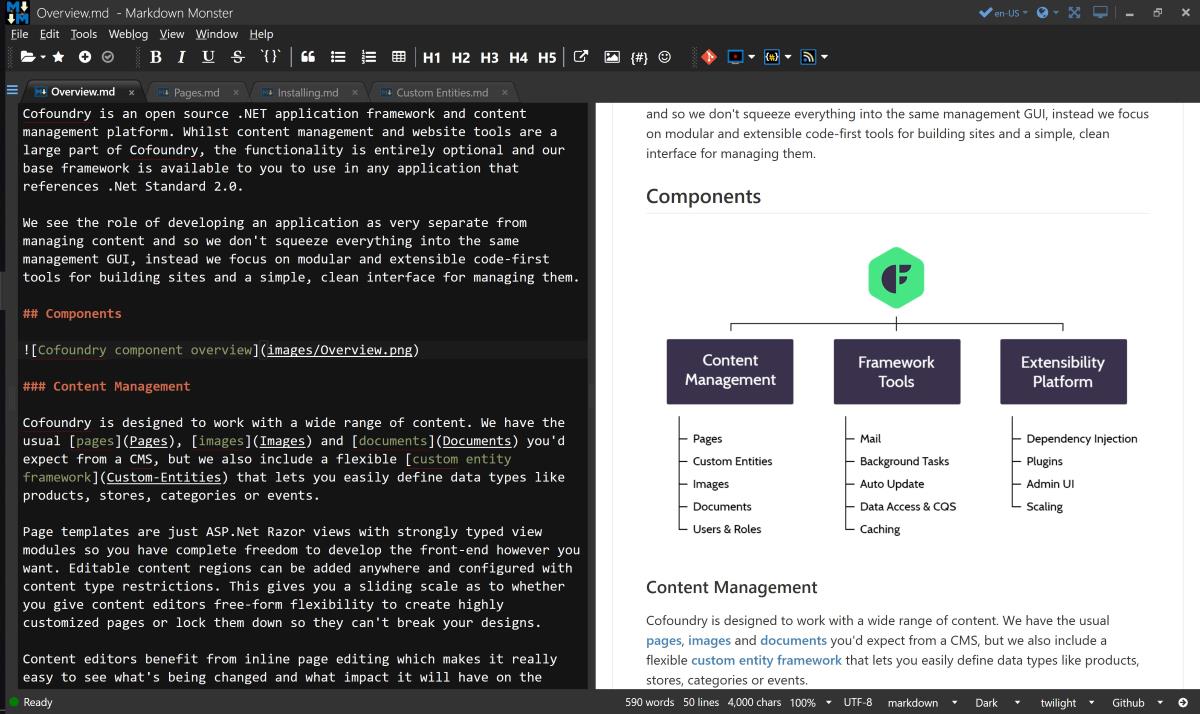Viewport: 1200px width, 714px height.
Task: Apply strikethrough formatting
Action: [237, 57]
